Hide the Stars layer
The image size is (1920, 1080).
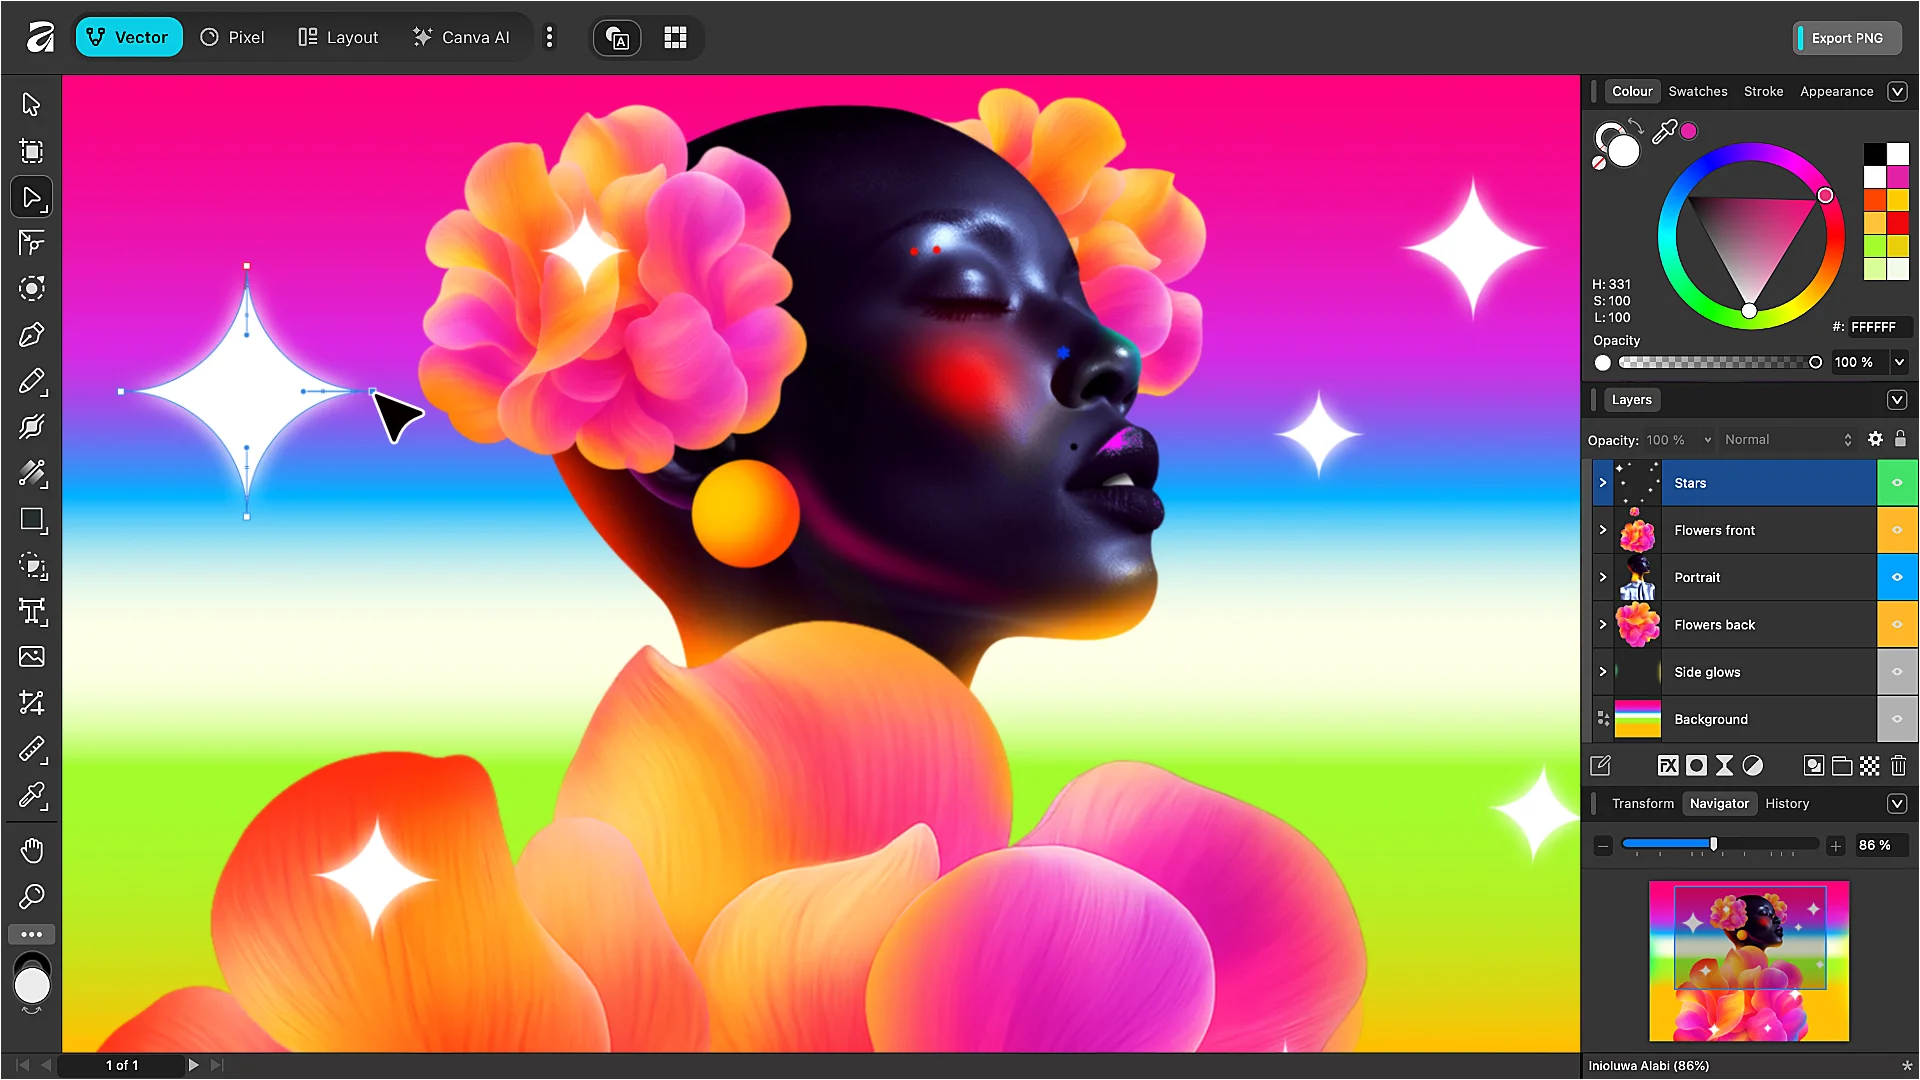pyautogui.click(x=1897, y=482)
